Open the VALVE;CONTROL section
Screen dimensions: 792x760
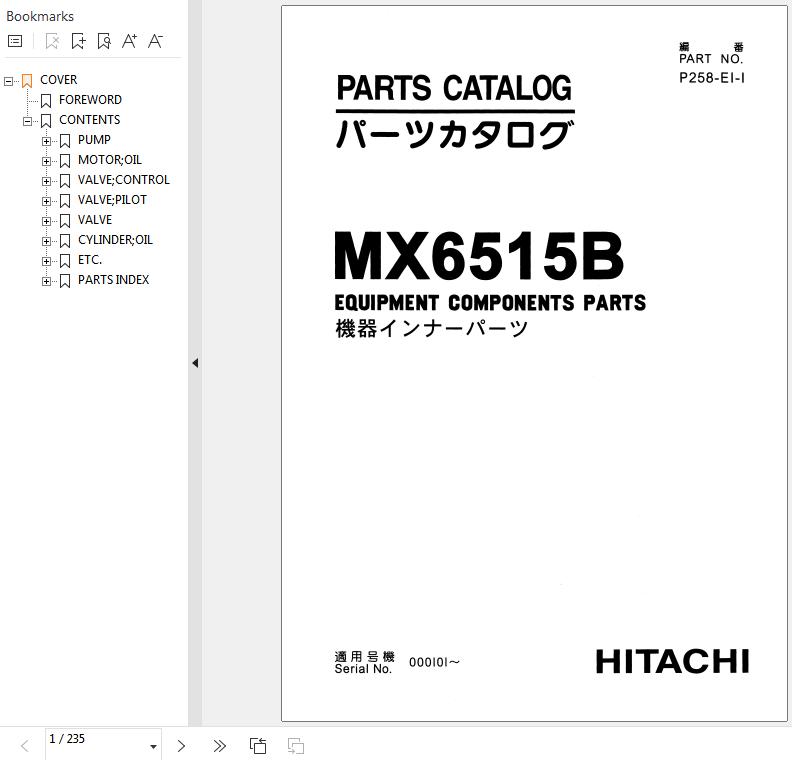point(124,180)
